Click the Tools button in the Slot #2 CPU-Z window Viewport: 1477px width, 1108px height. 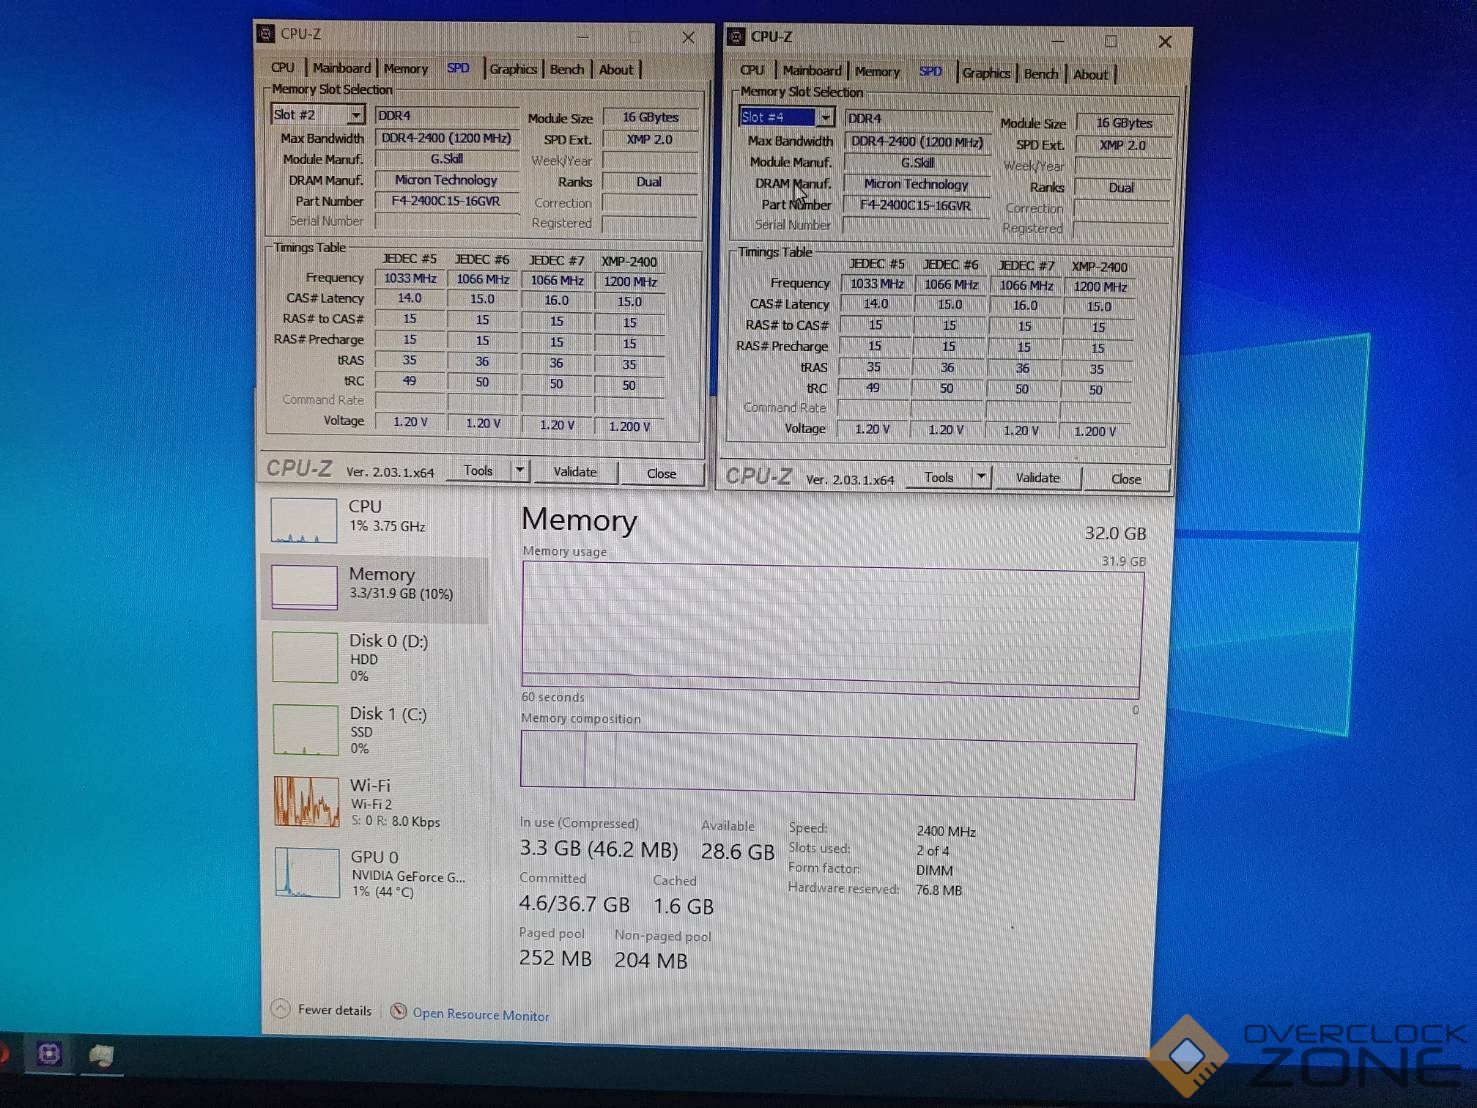478,471
